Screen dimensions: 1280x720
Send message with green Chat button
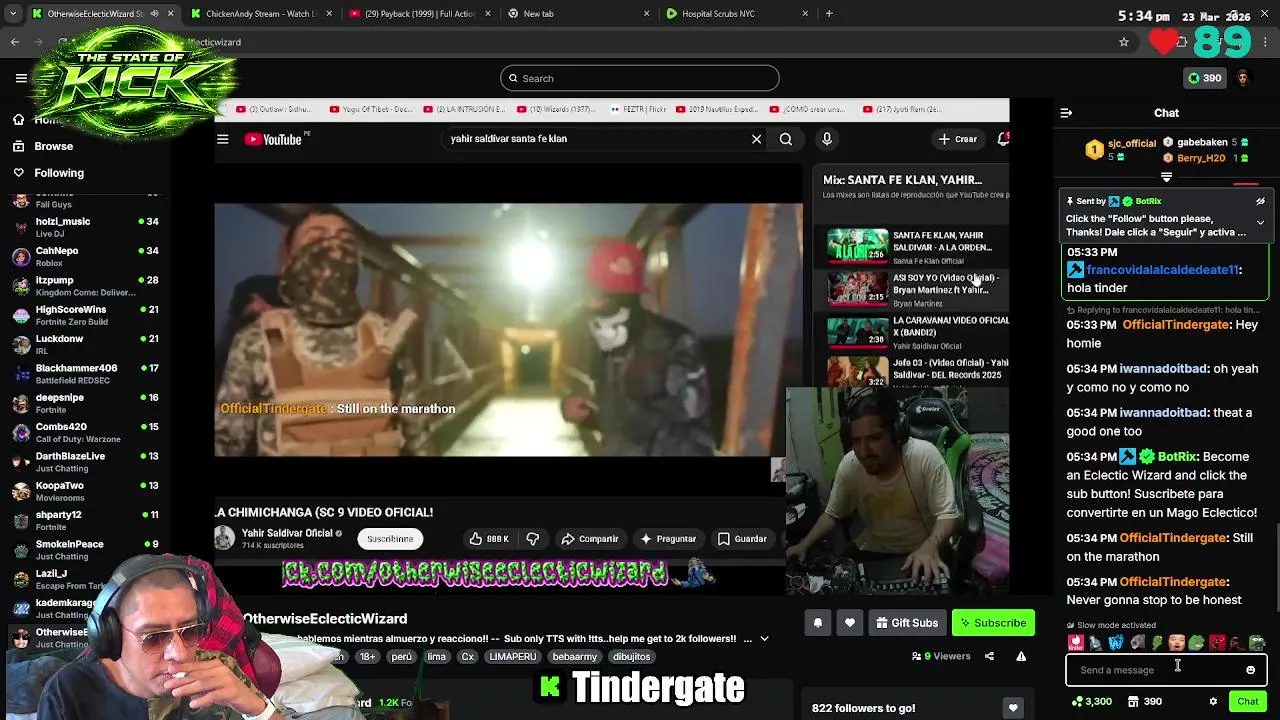pos(1247,702)
